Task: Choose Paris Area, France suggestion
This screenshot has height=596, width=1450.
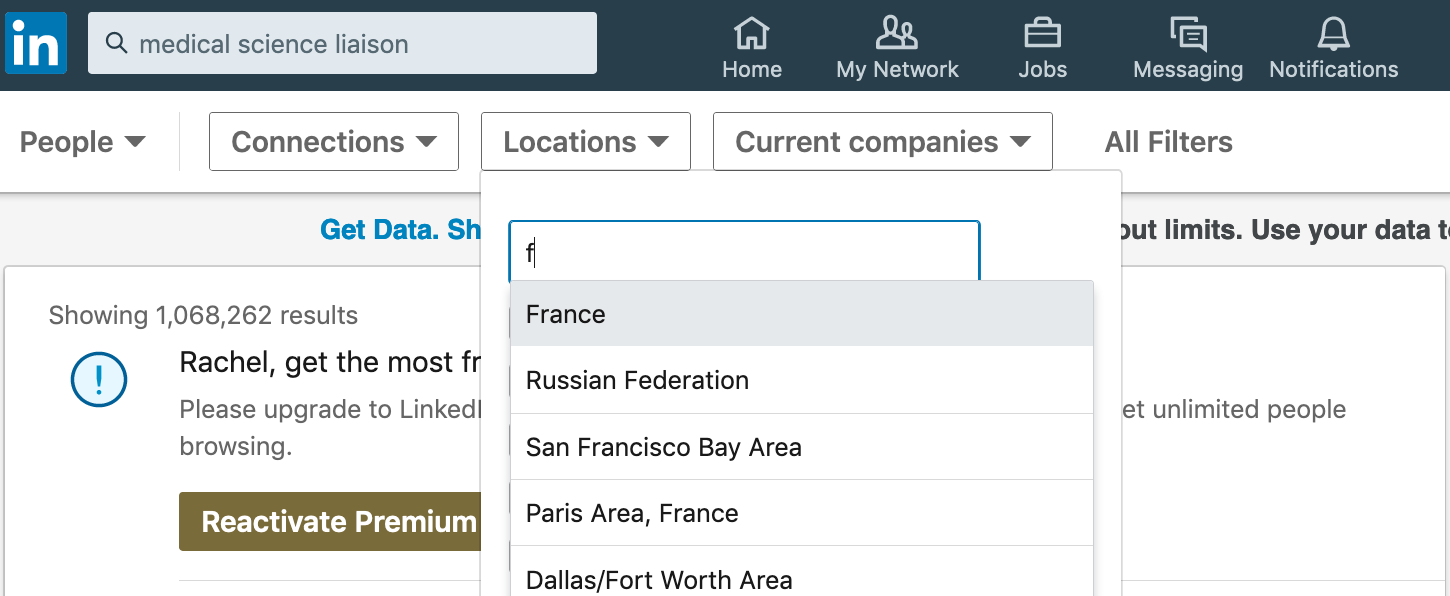Action: (802, 513)
